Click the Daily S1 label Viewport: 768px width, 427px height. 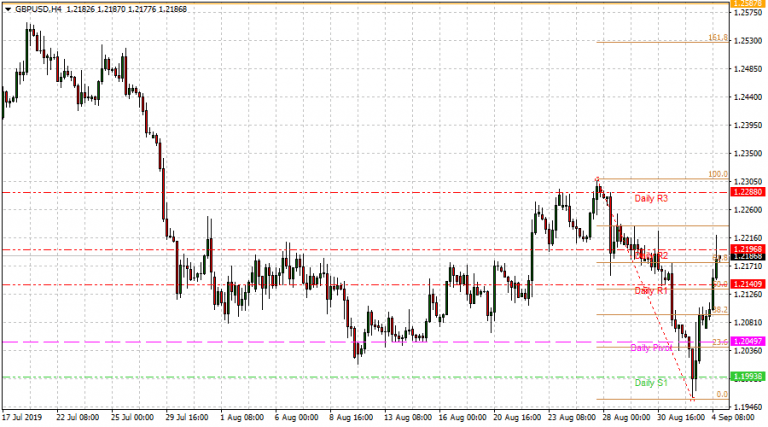tap(651, 383)
